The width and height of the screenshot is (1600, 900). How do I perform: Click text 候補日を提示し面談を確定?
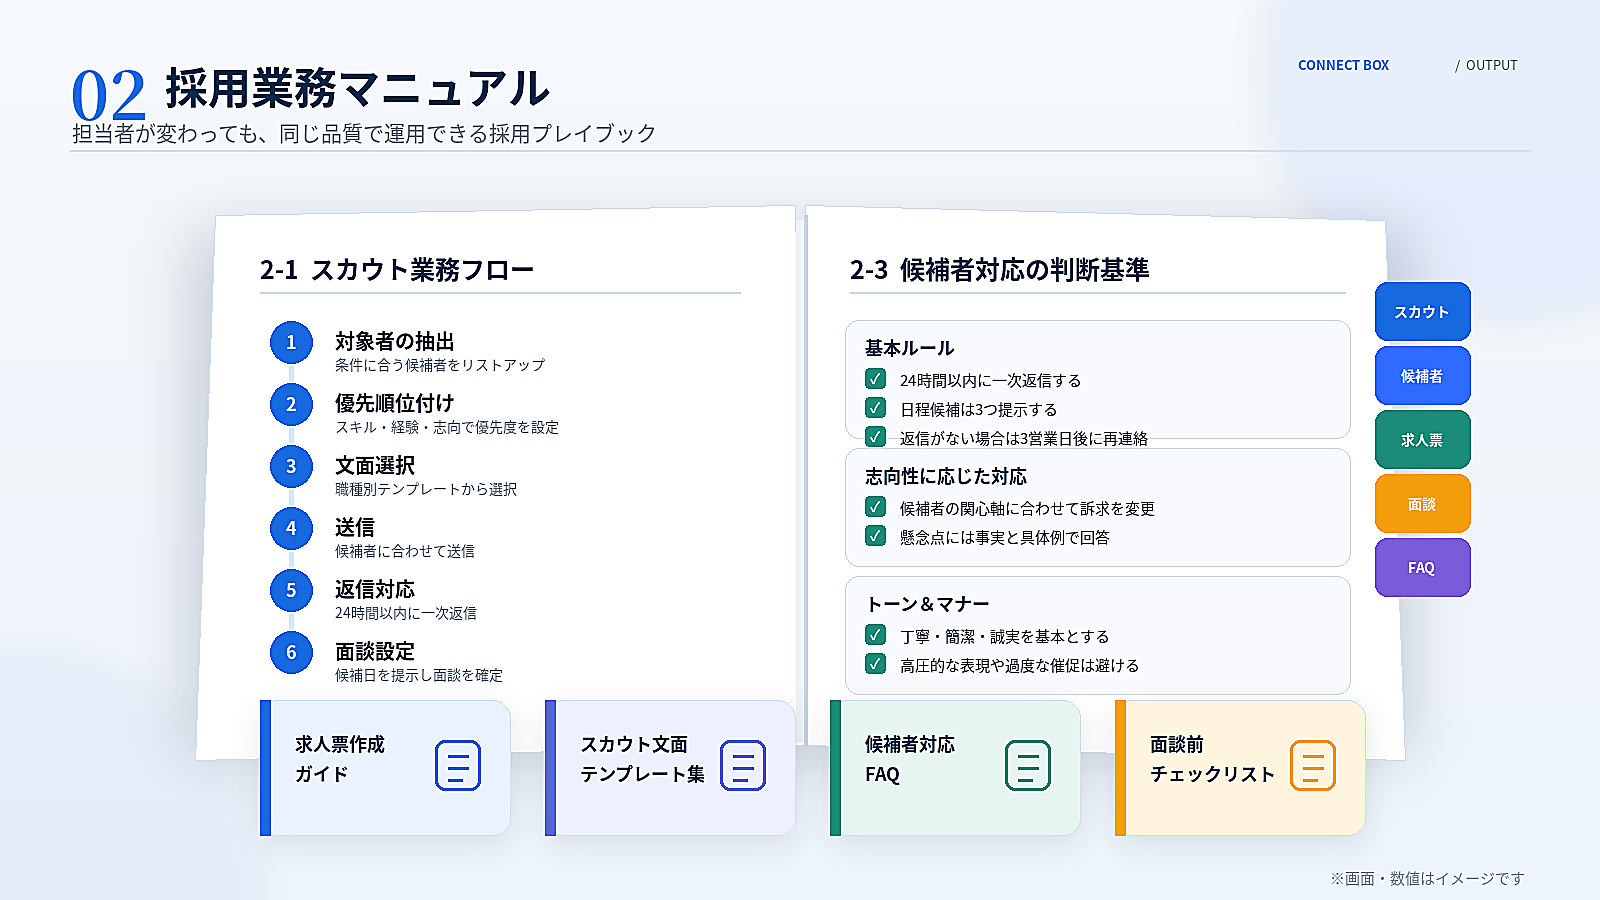pyautogui.click(x=419, y=675)
